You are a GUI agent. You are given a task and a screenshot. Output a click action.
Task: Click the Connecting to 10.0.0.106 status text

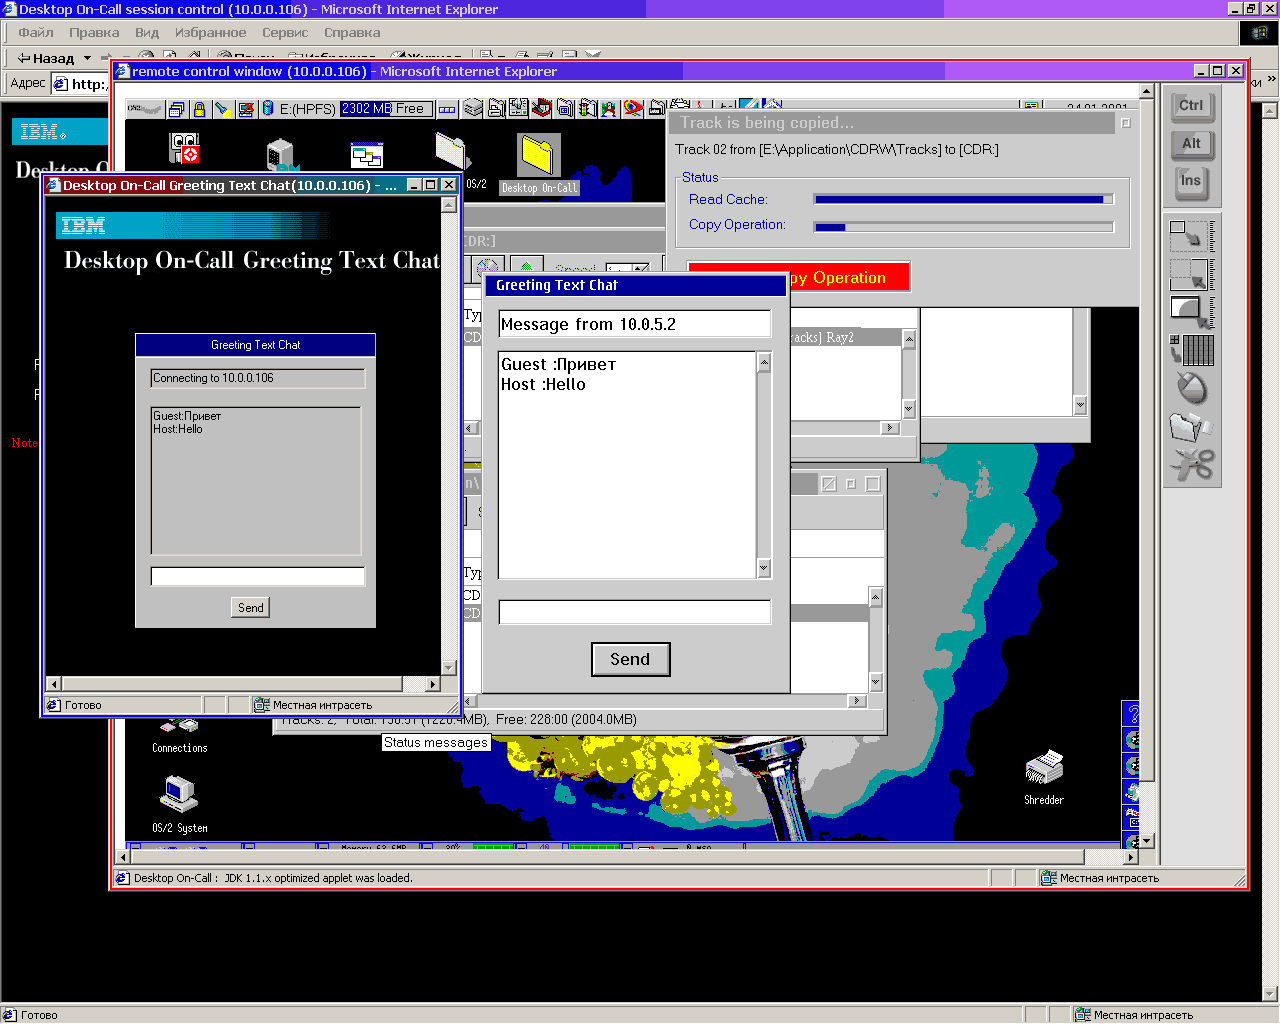point(213,378)
